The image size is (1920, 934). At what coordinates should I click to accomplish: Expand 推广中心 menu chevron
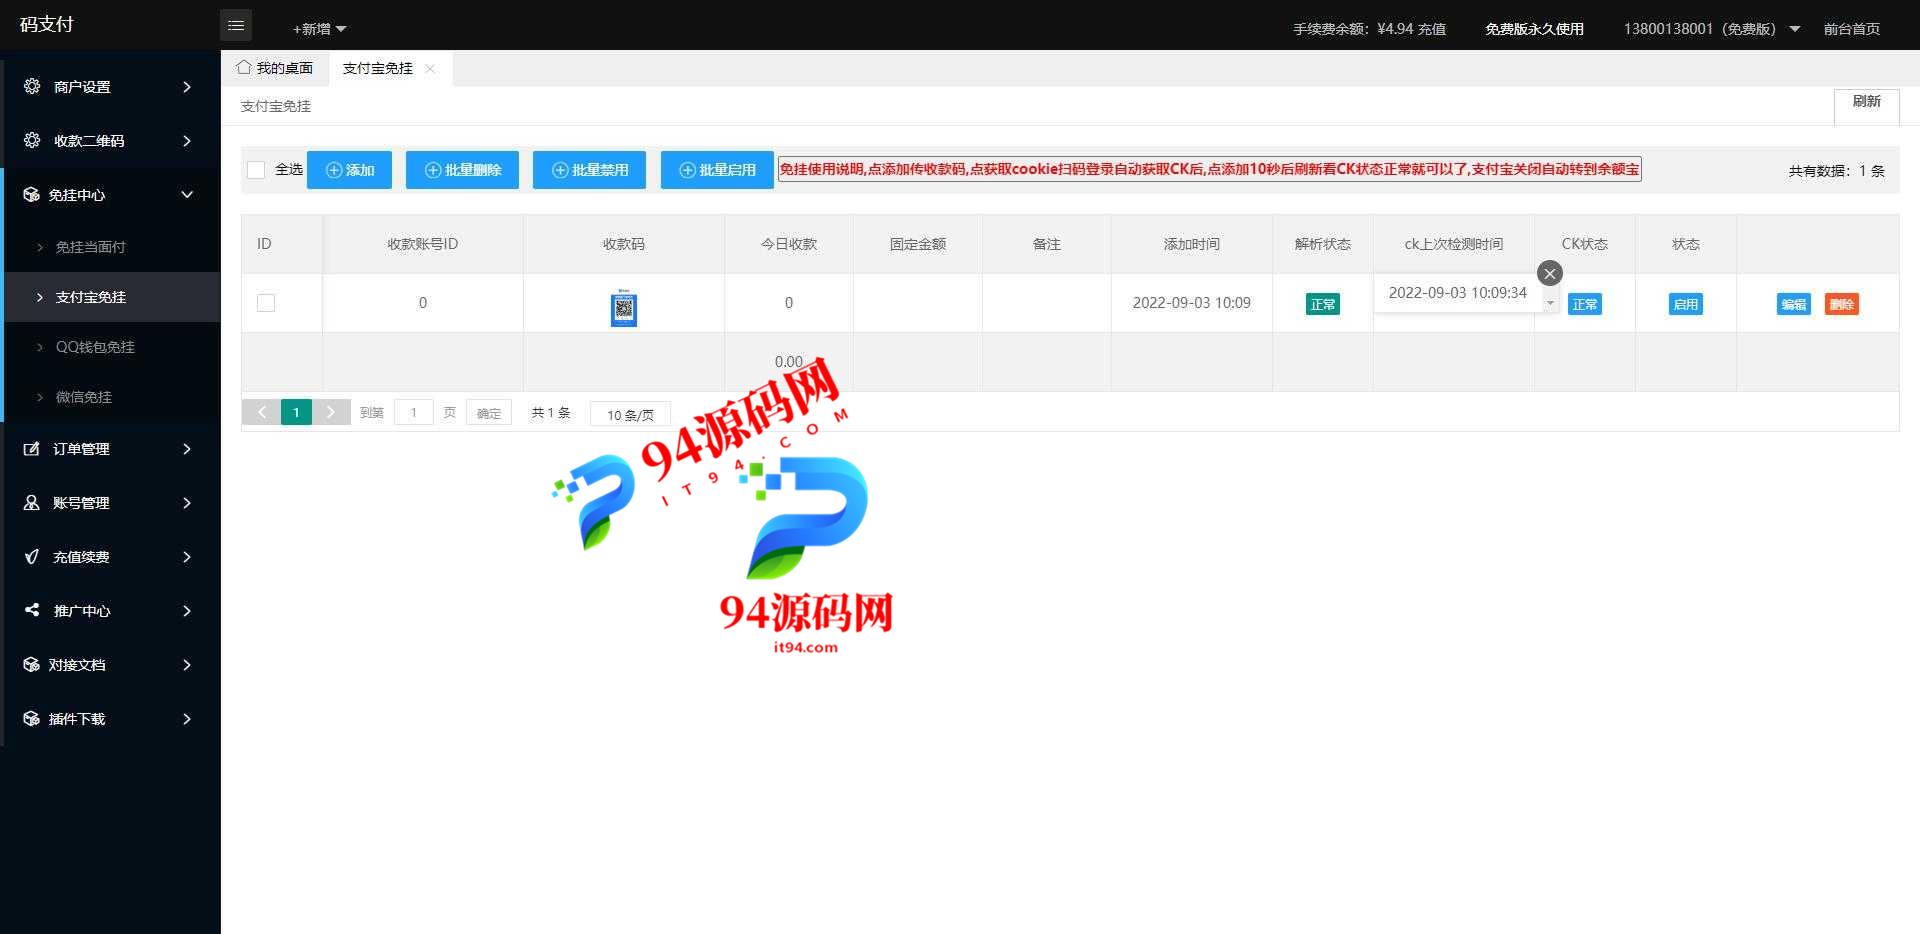pyautogui.click(x=187, y=611)
